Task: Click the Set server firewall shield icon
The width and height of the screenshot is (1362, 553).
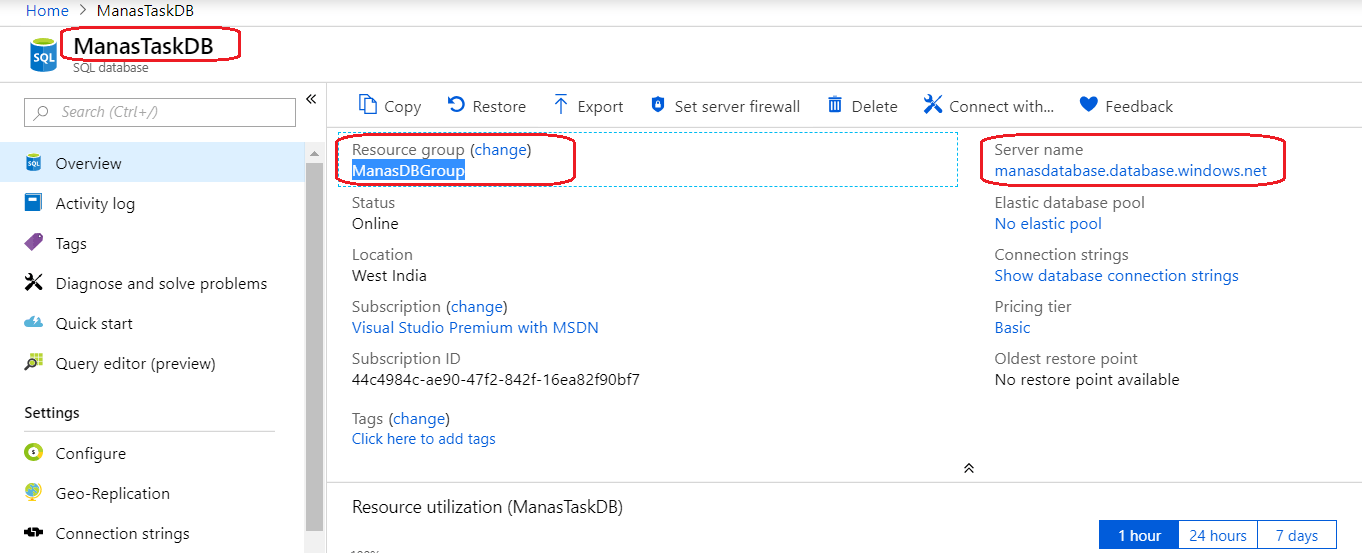Action: tap(658, 105)
